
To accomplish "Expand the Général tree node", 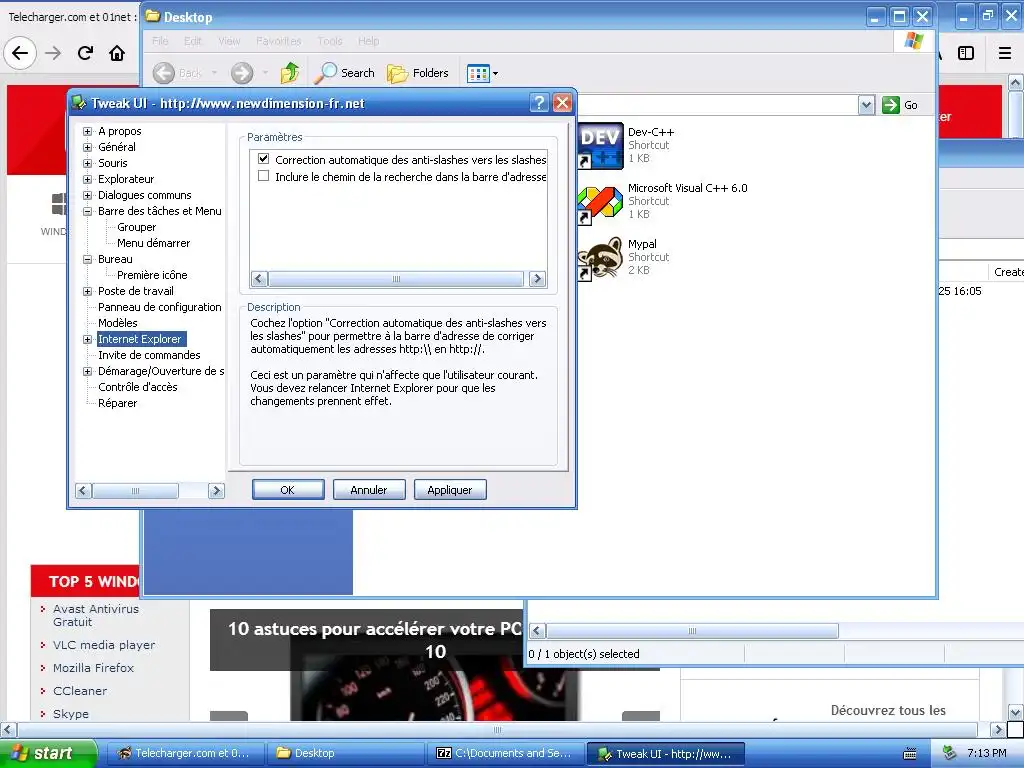I will pos(88,147).
